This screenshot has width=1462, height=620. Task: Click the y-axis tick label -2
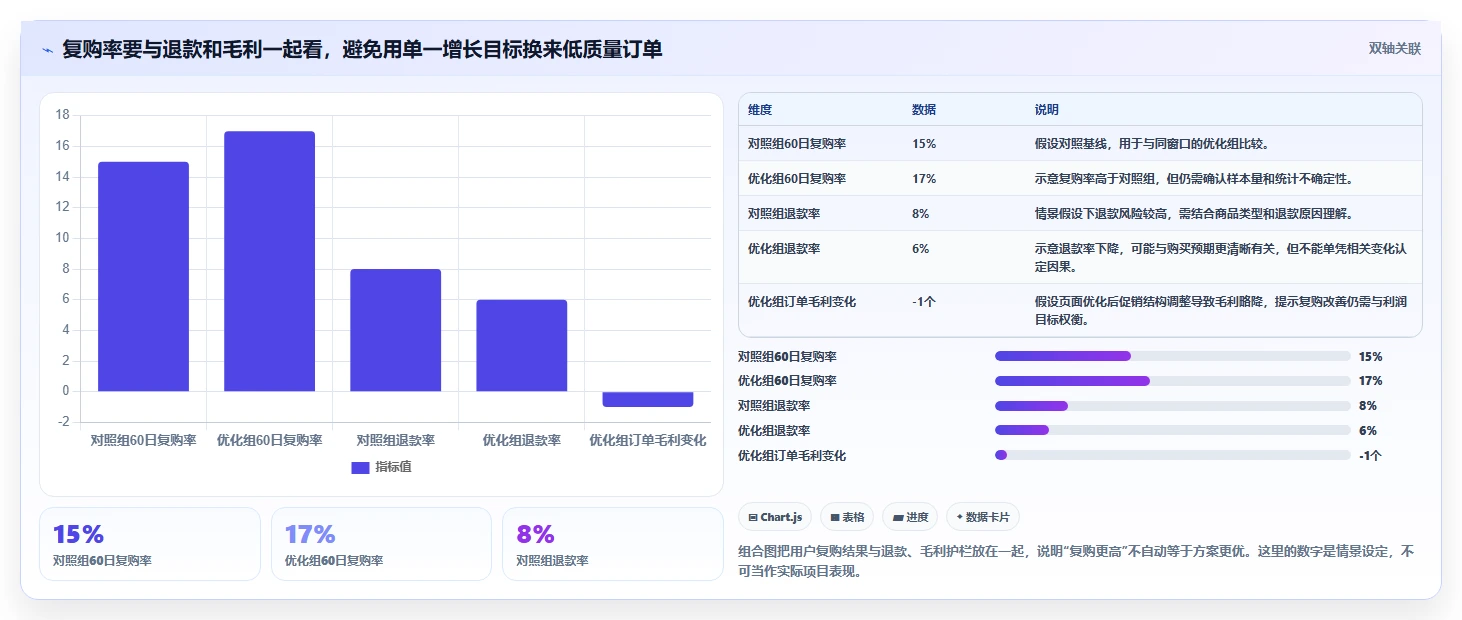pos(64,422)
